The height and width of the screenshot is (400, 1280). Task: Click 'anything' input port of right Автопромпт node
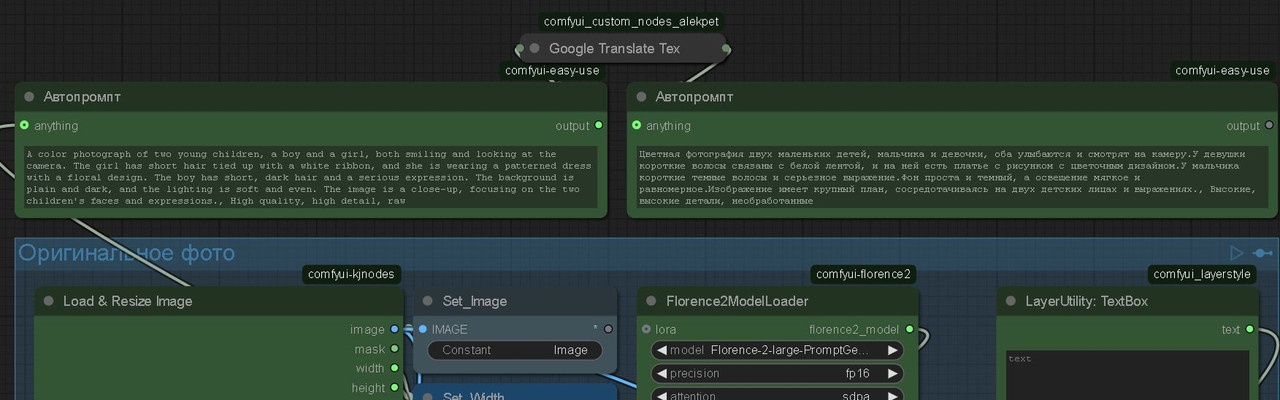coord(636,125)
